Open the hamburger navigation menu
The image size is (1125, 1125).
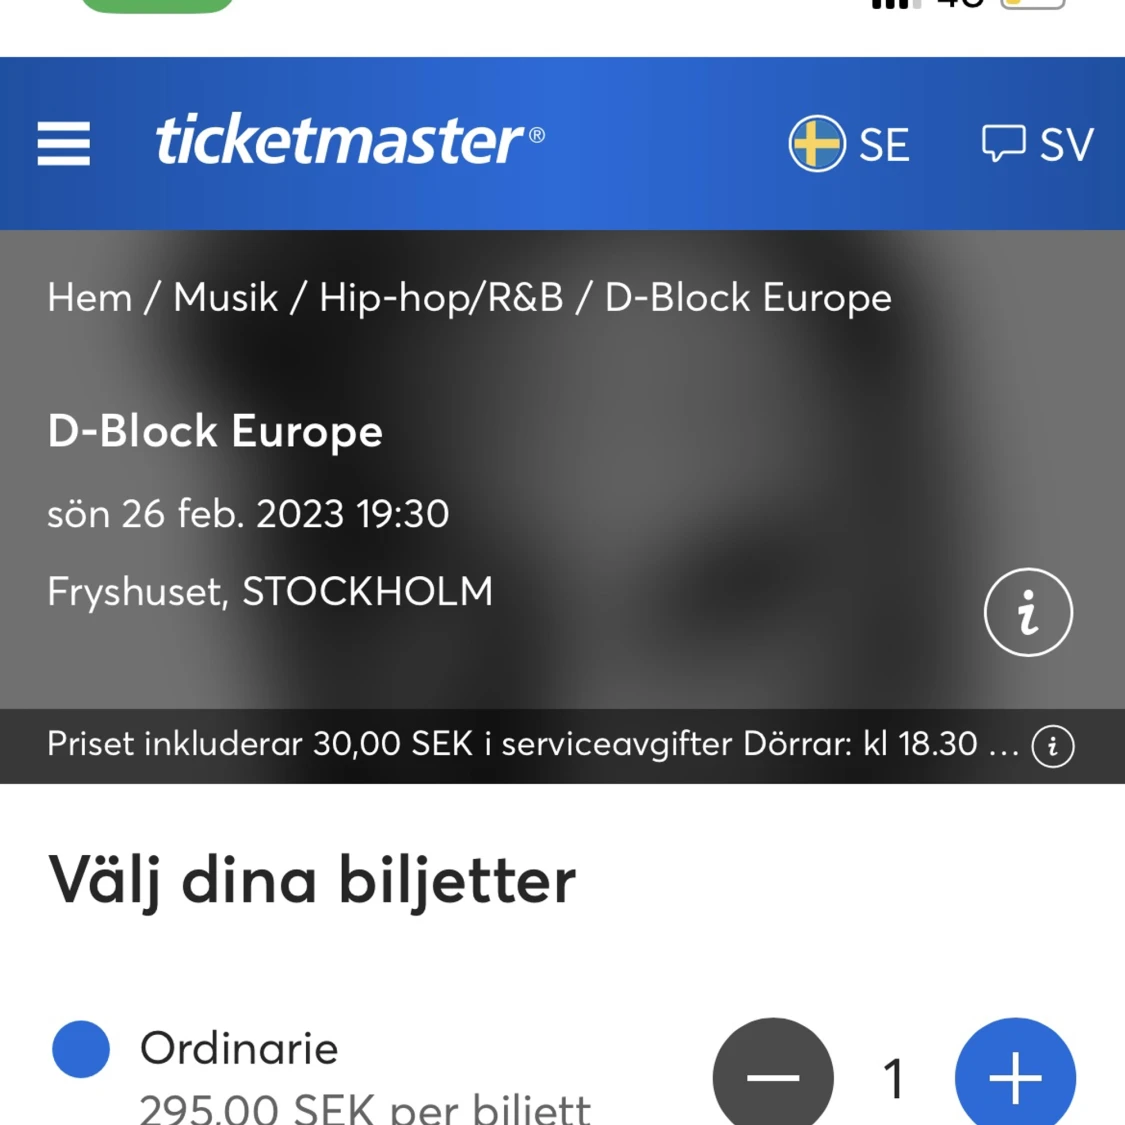62,143
